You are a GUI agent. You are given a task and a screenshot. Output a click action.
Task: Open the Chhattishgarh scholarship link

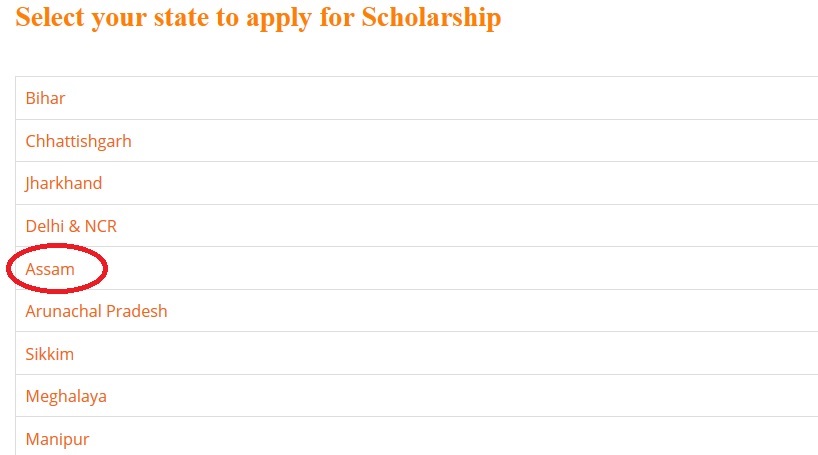[x=78, y=141]
